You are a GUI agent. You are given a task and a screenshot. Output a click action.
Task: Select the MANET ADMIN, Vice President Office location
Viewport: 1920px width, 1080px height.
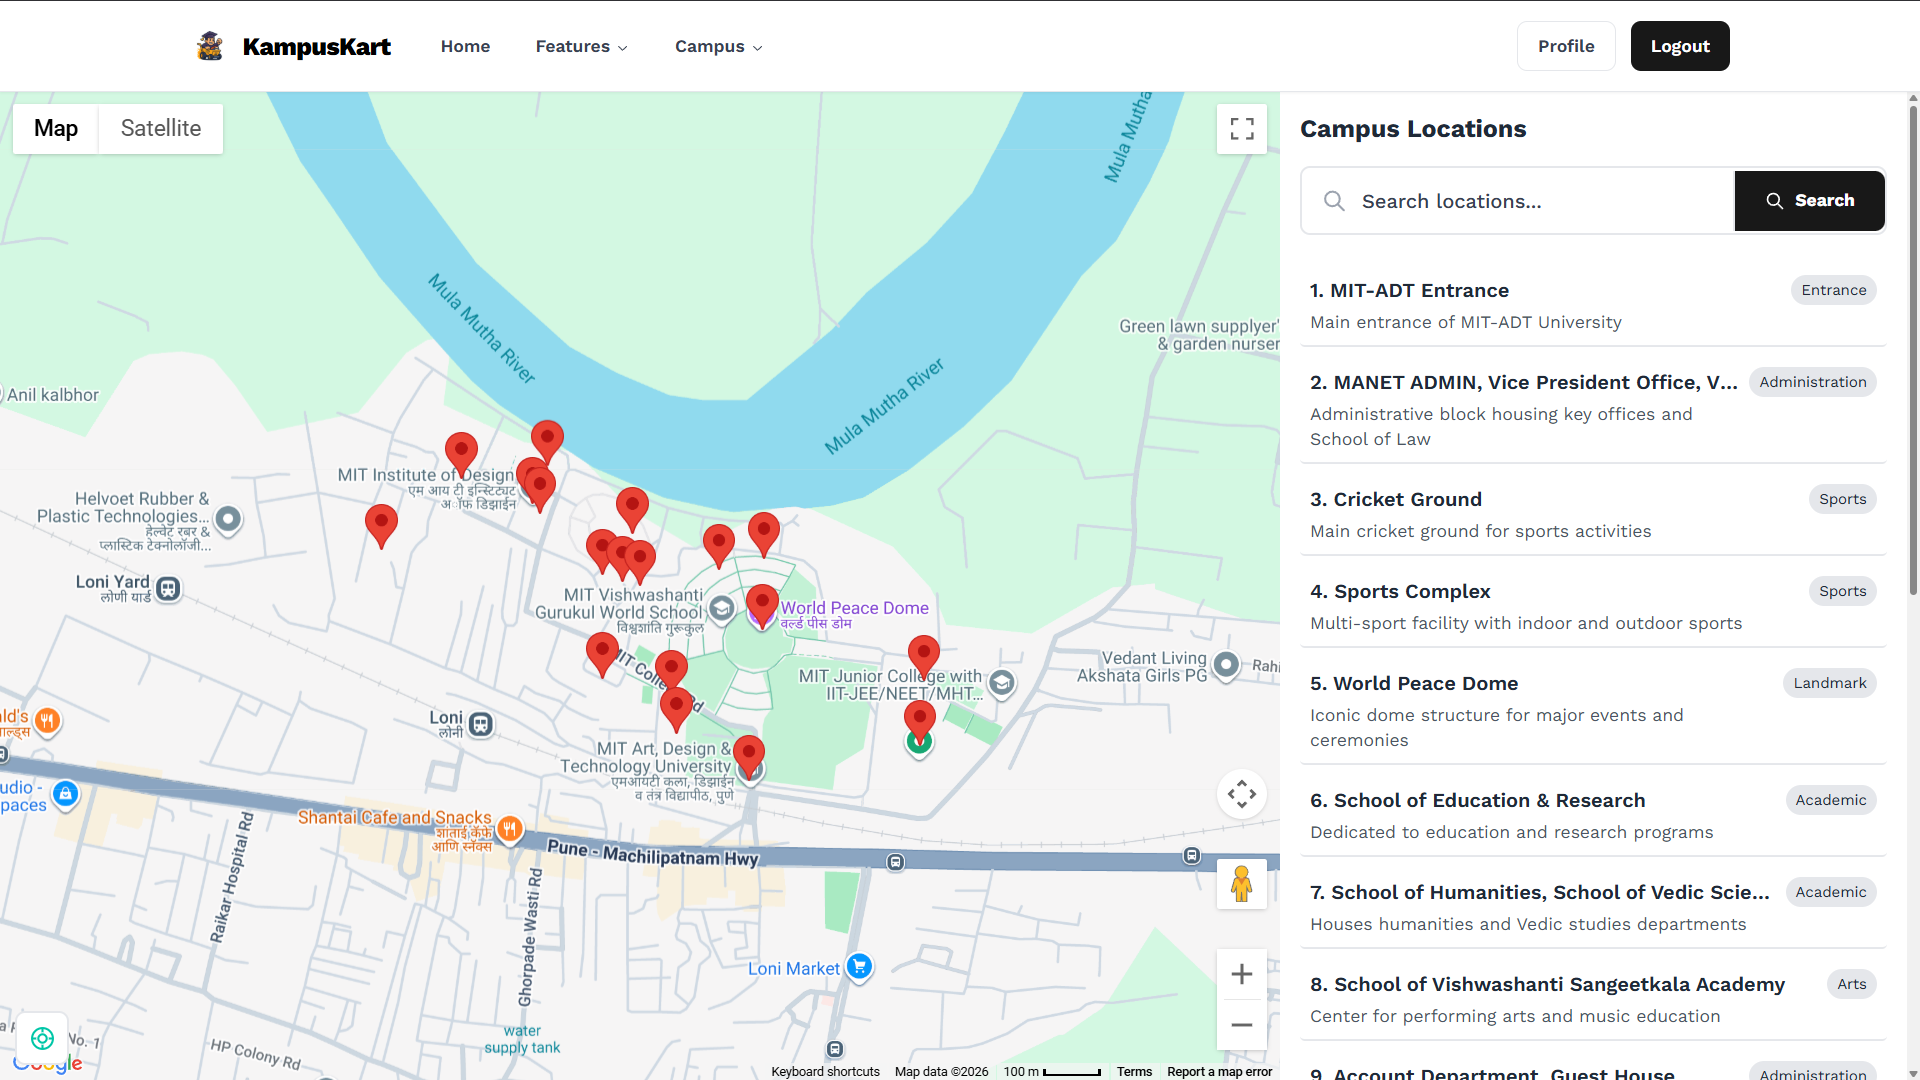click(x=1593, y=409)
